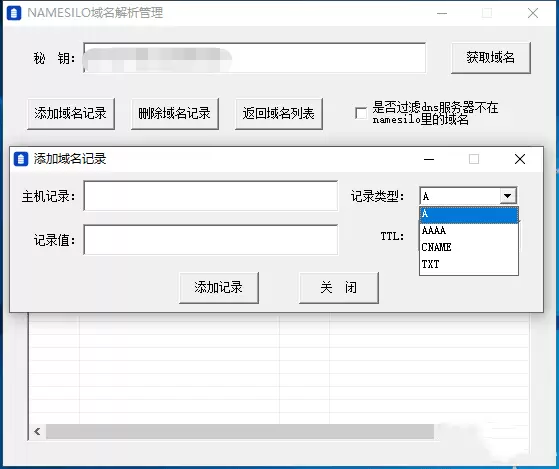The height and width of the screenshot is (469, 559).
Task: Close the NAMESILO main window
Action: pyautogui.click(x=533, y=13)
